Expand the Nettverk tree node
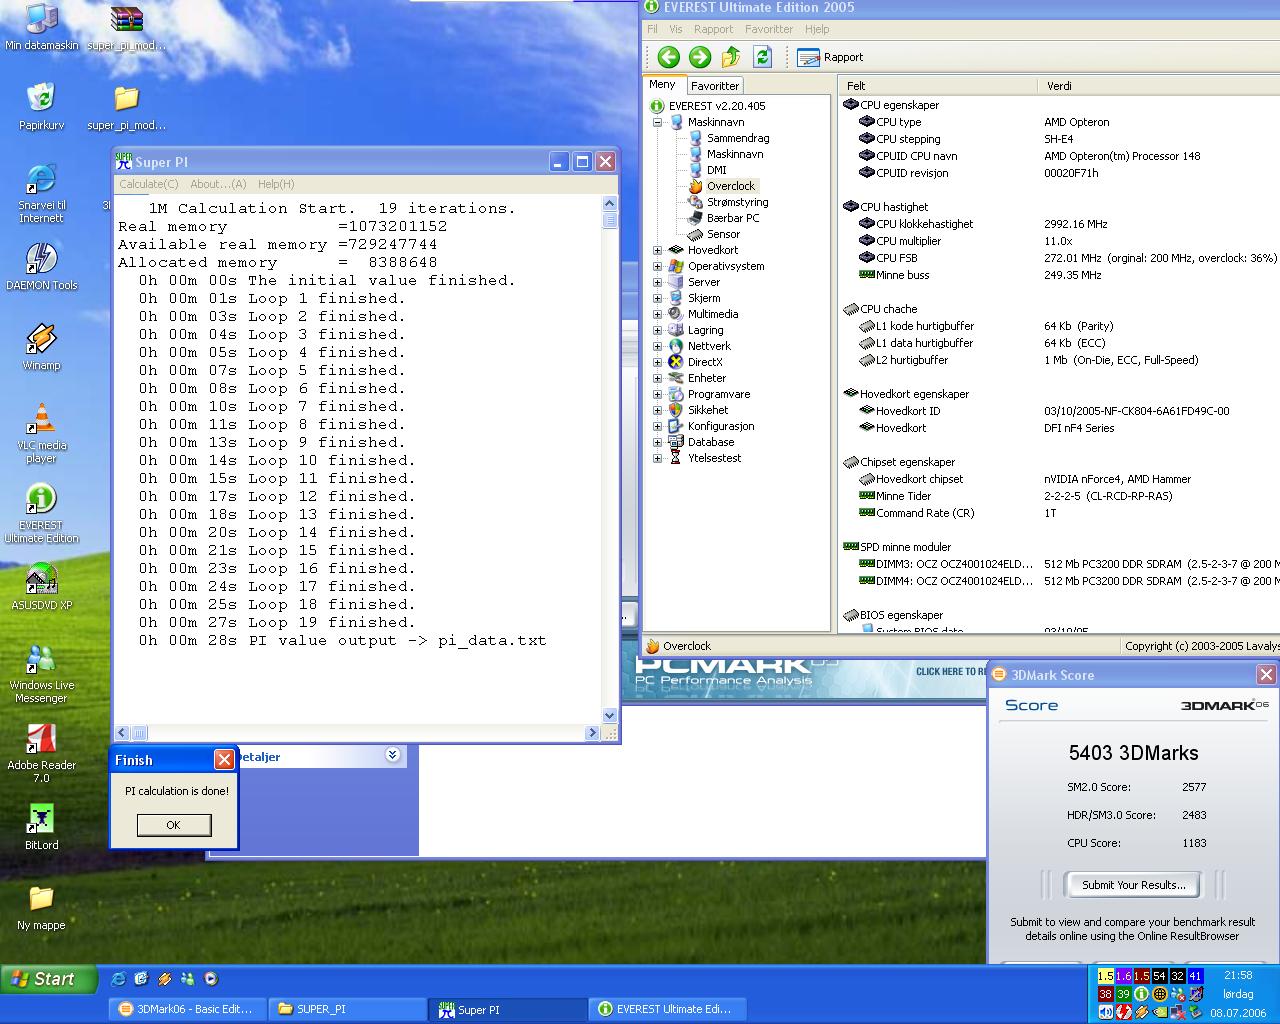Screen dimensions: 1280x1024 tap(658, 346)
